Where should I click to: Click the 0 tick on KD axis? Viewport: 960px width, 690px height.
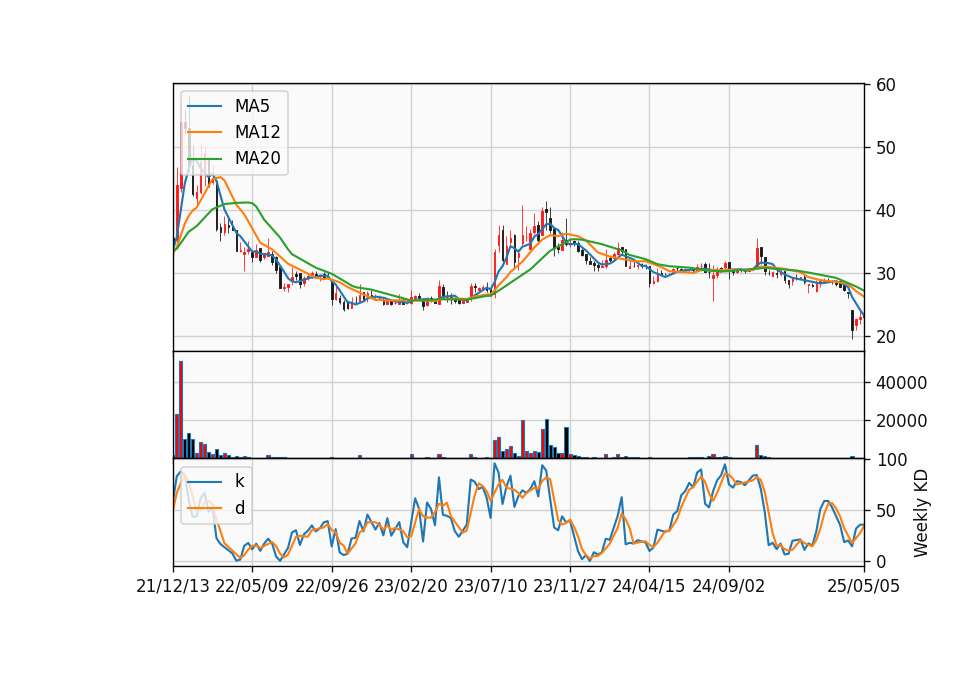[880, 561]
